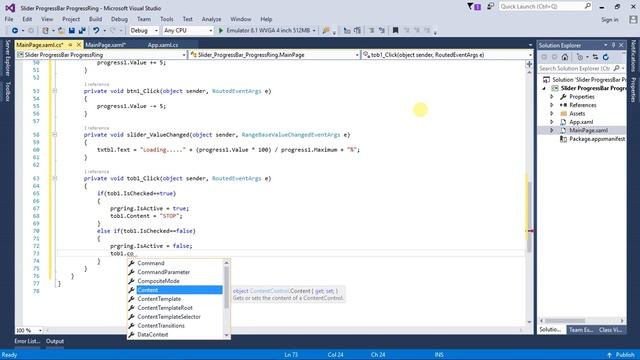
Task: Expand the Properties node in Solution Explorer
Action: coord(552,97)
